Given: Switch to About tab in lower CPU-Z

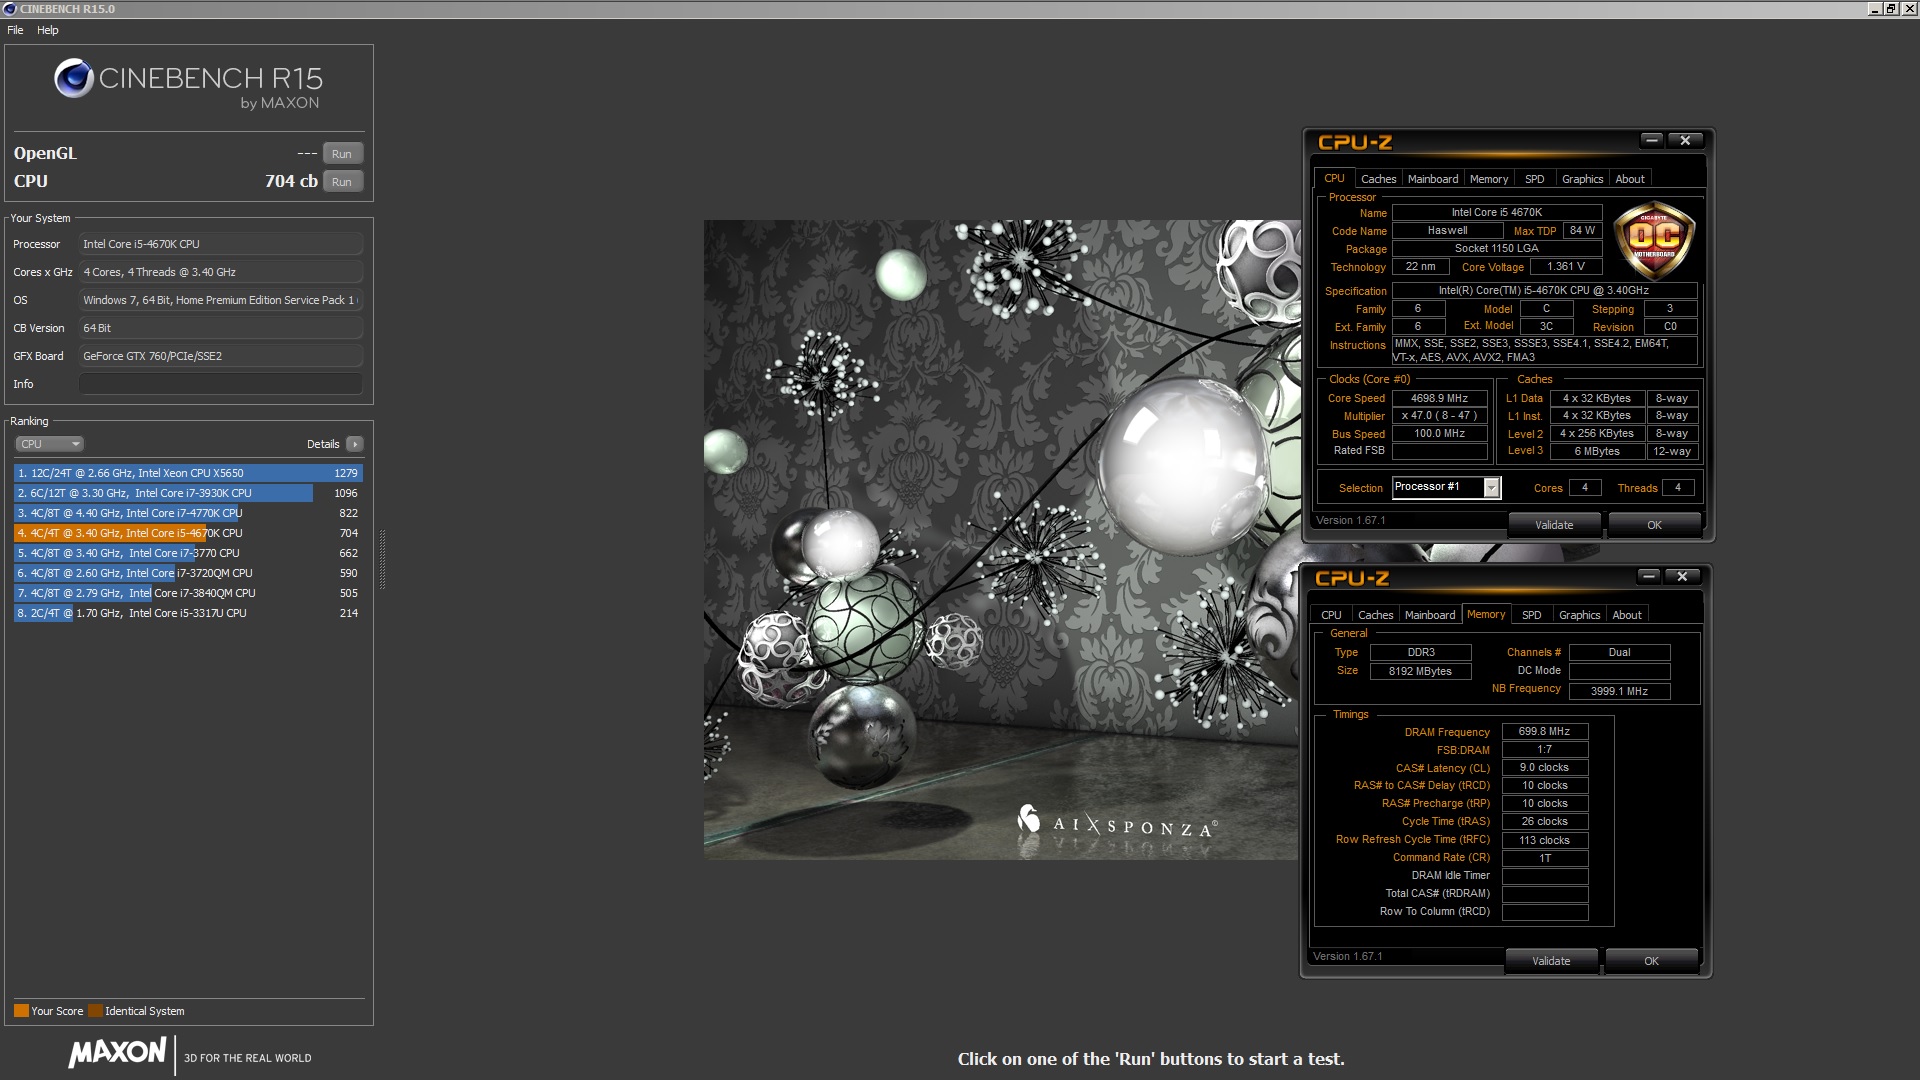Looking at the screenshot, I should tap(1627, 615).
